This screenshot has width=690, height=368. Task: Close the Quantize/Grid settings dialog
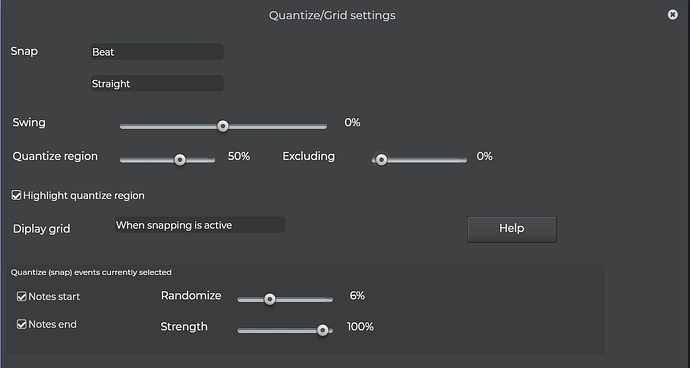[x=672, y=15]
